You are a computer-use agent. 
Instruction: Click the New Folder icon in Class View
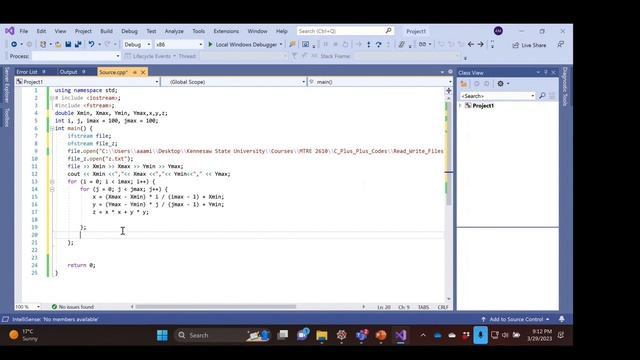click(464, 84)
